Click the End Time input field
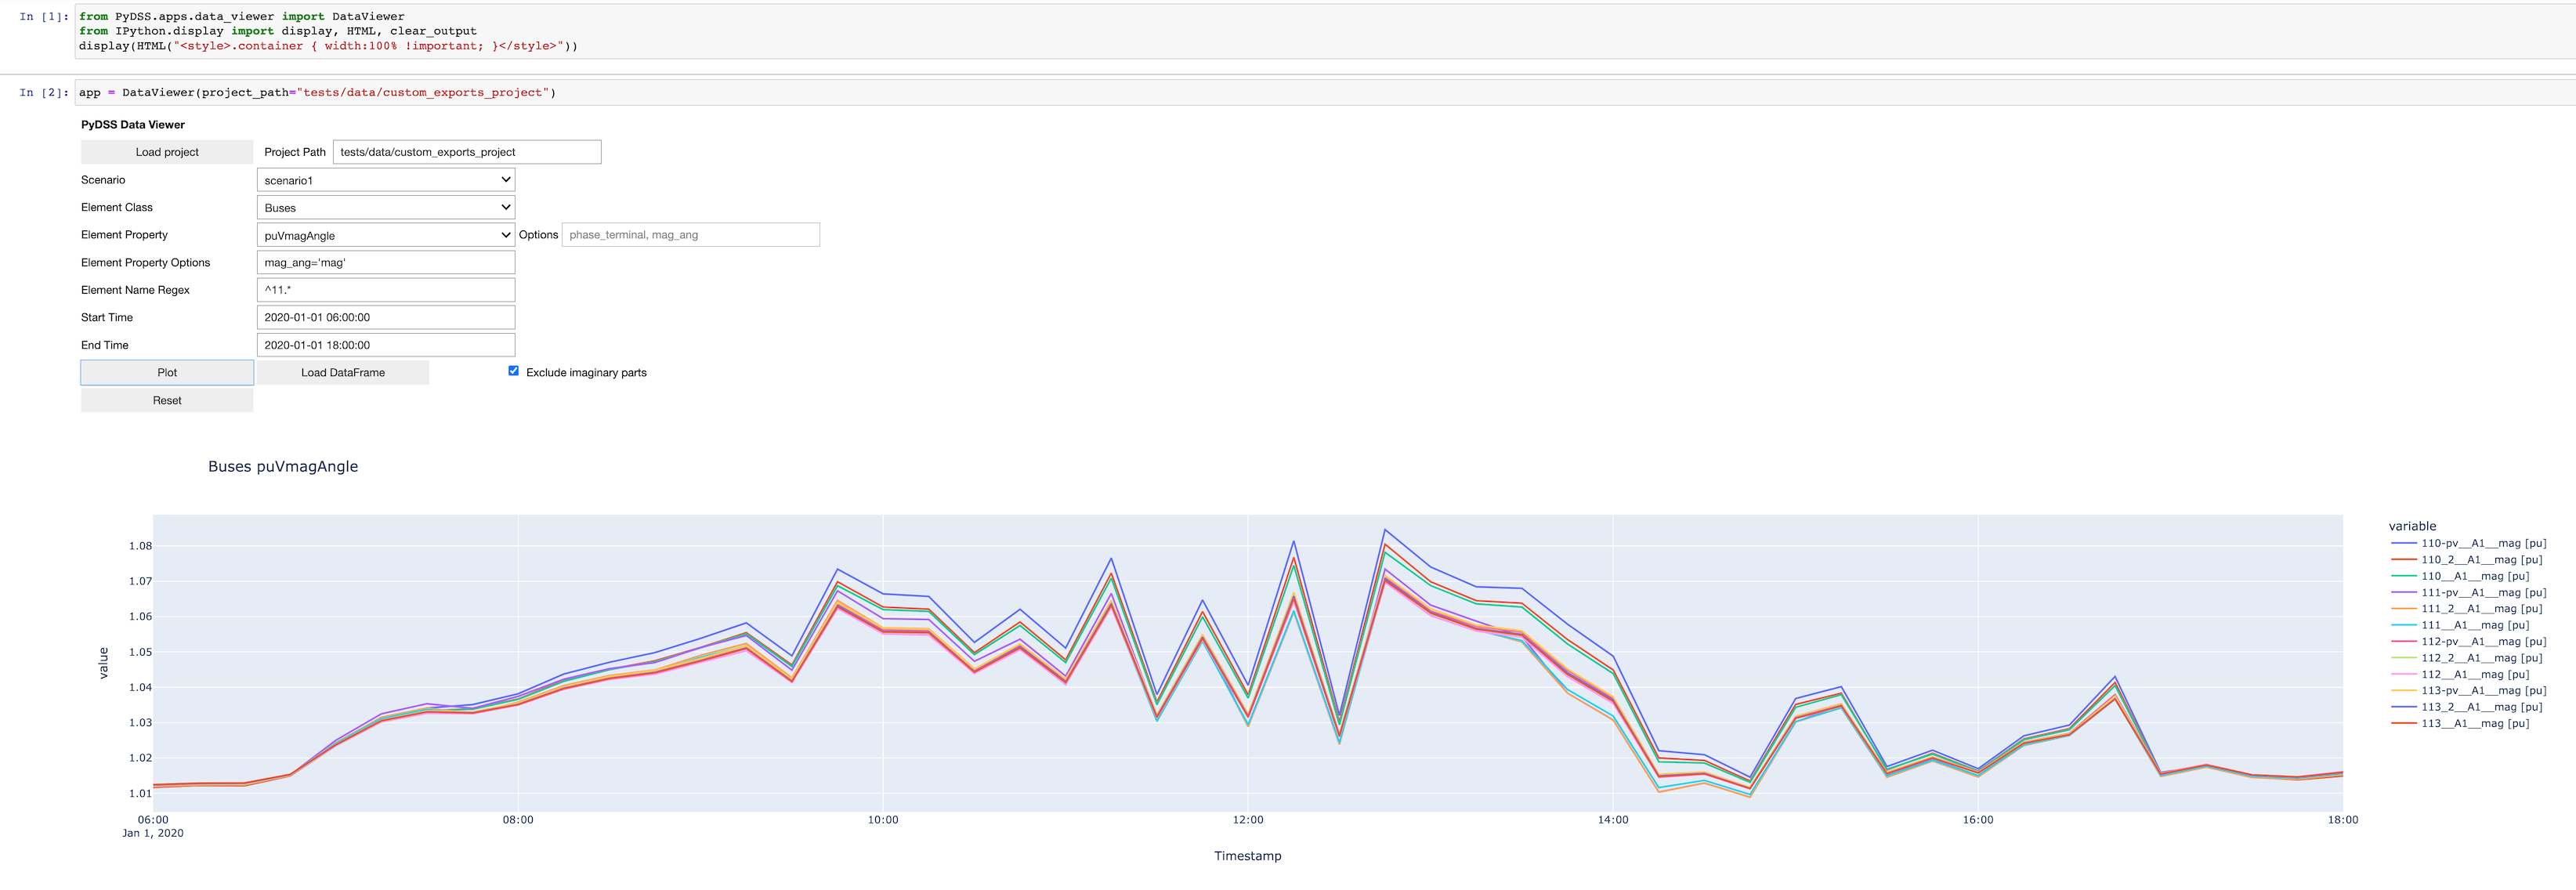This screenshot has width=2576, height=890. pos(386,345)
